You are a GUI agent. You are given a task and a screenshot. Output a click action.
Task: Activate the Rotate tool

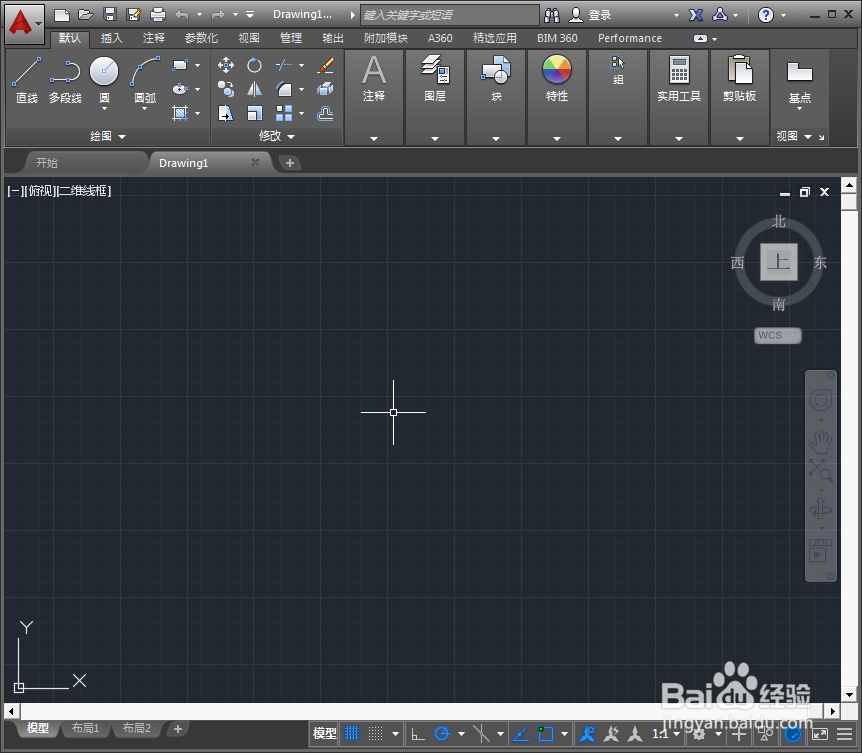tap(254, 65)
